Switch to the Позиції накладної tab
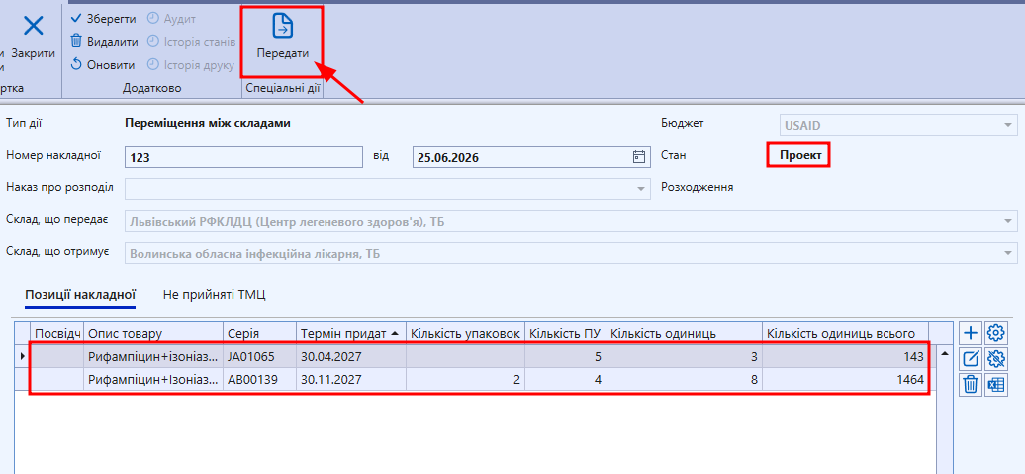This screenshot has height=474, width=1025. (80, 295)
